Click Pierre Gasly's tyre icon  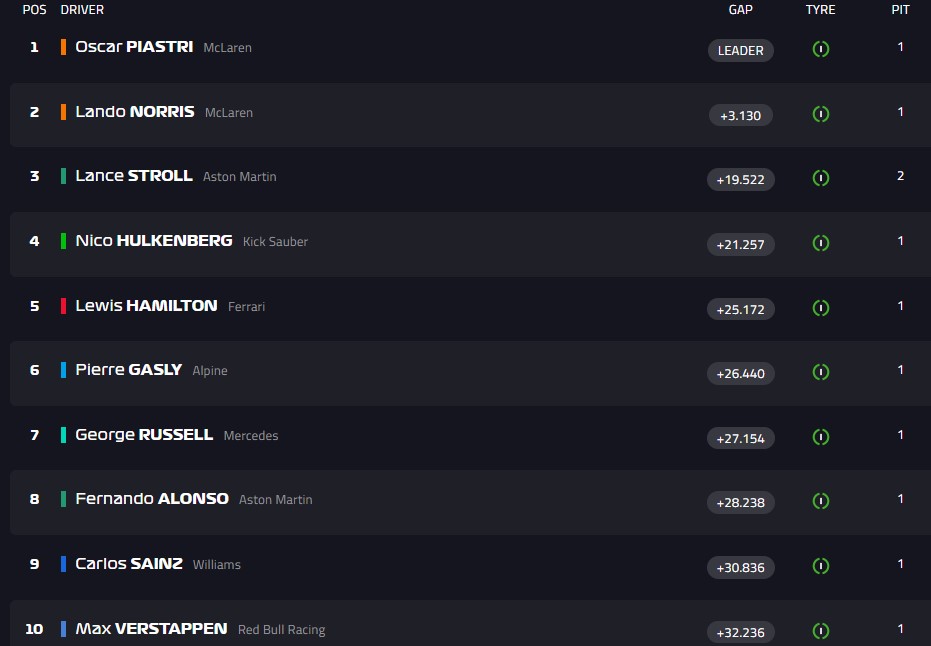click(820, 373)
